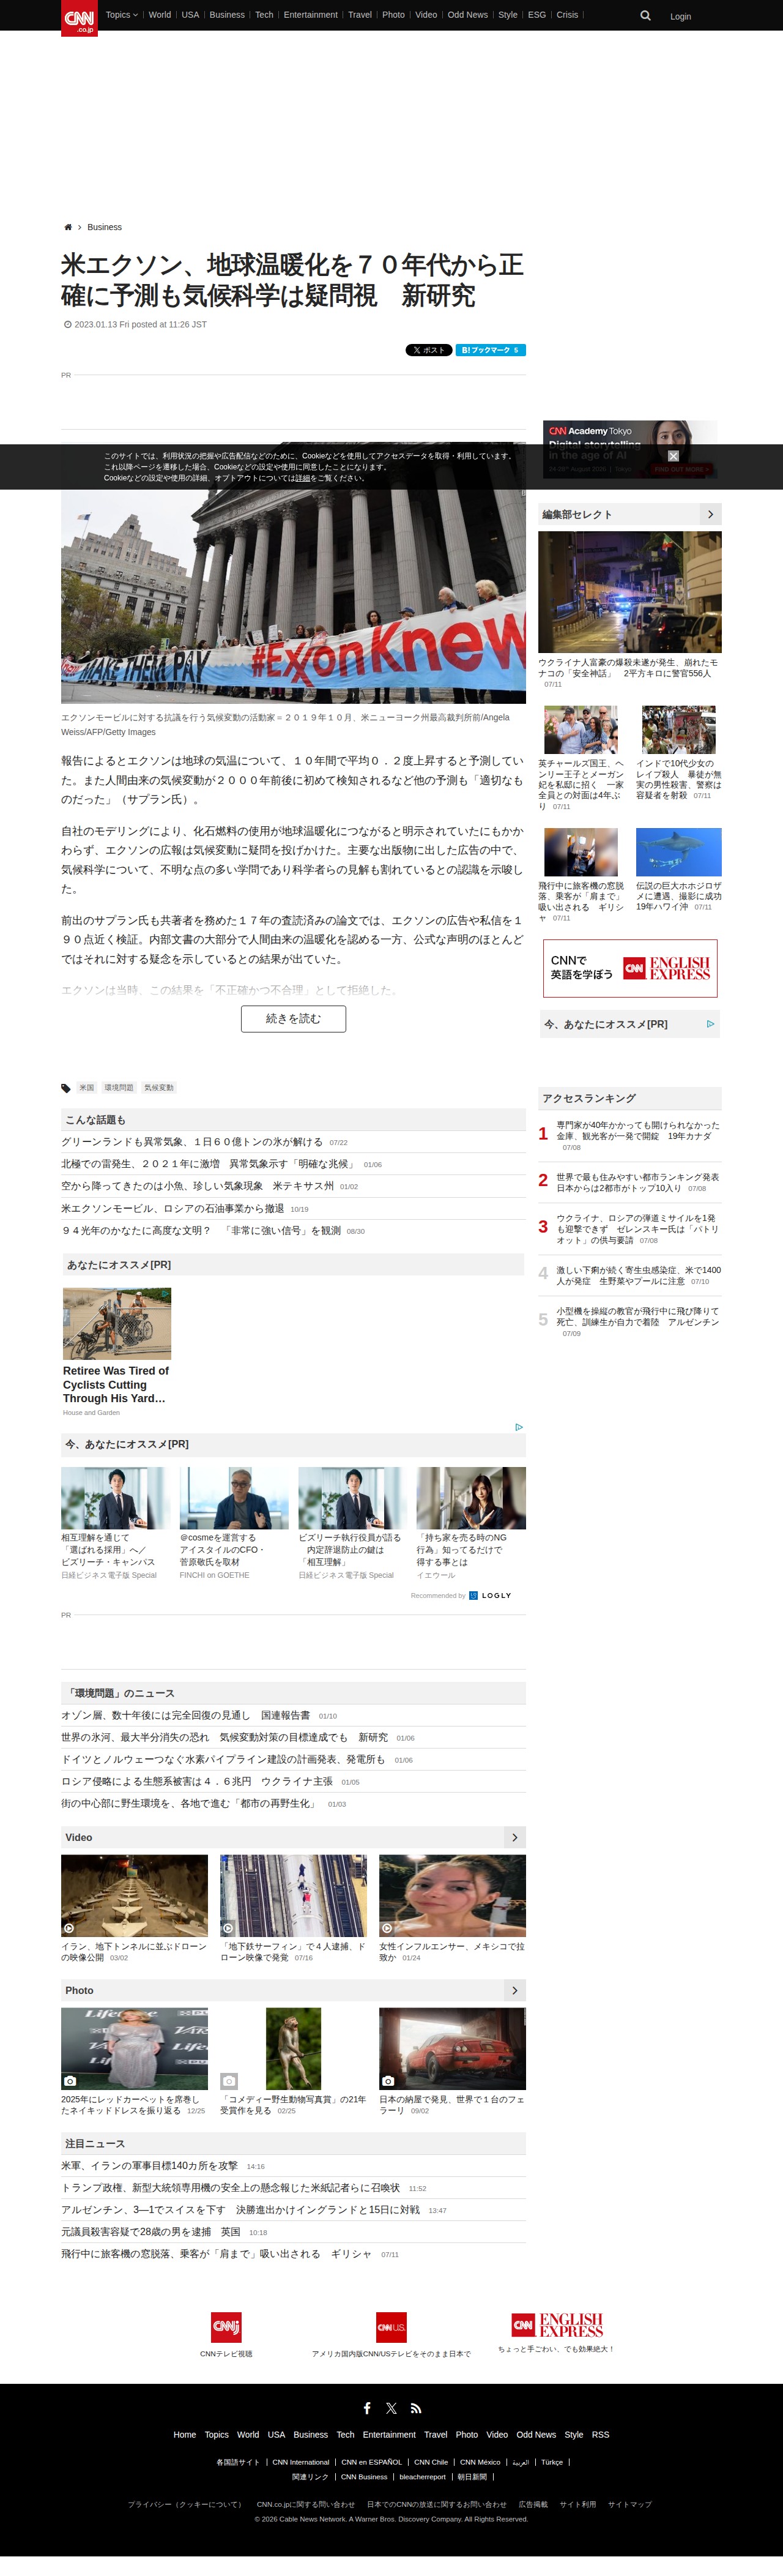
Task: Expand the 編集部セレクト section arrow
Action: point(710,514)
